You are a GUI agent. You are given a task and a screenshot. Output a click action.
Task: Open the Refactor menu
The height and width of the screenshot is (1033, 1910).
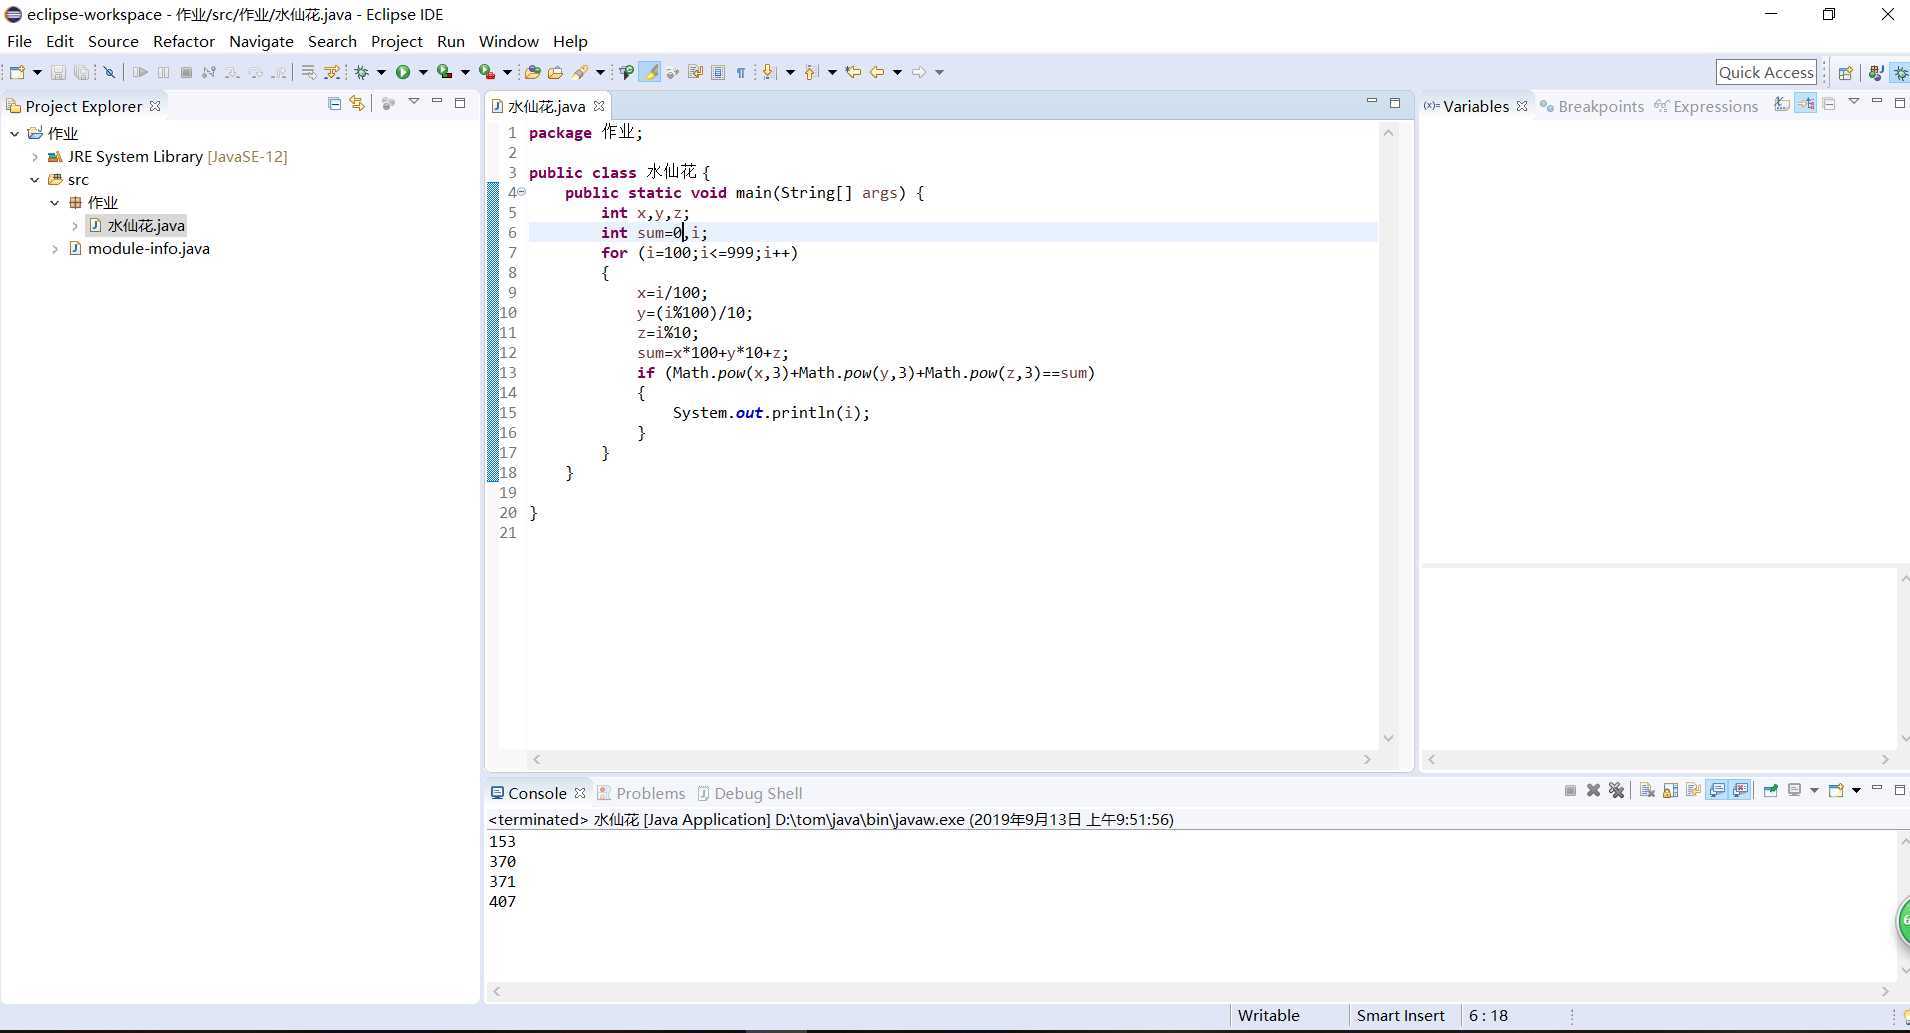[183, 41]
